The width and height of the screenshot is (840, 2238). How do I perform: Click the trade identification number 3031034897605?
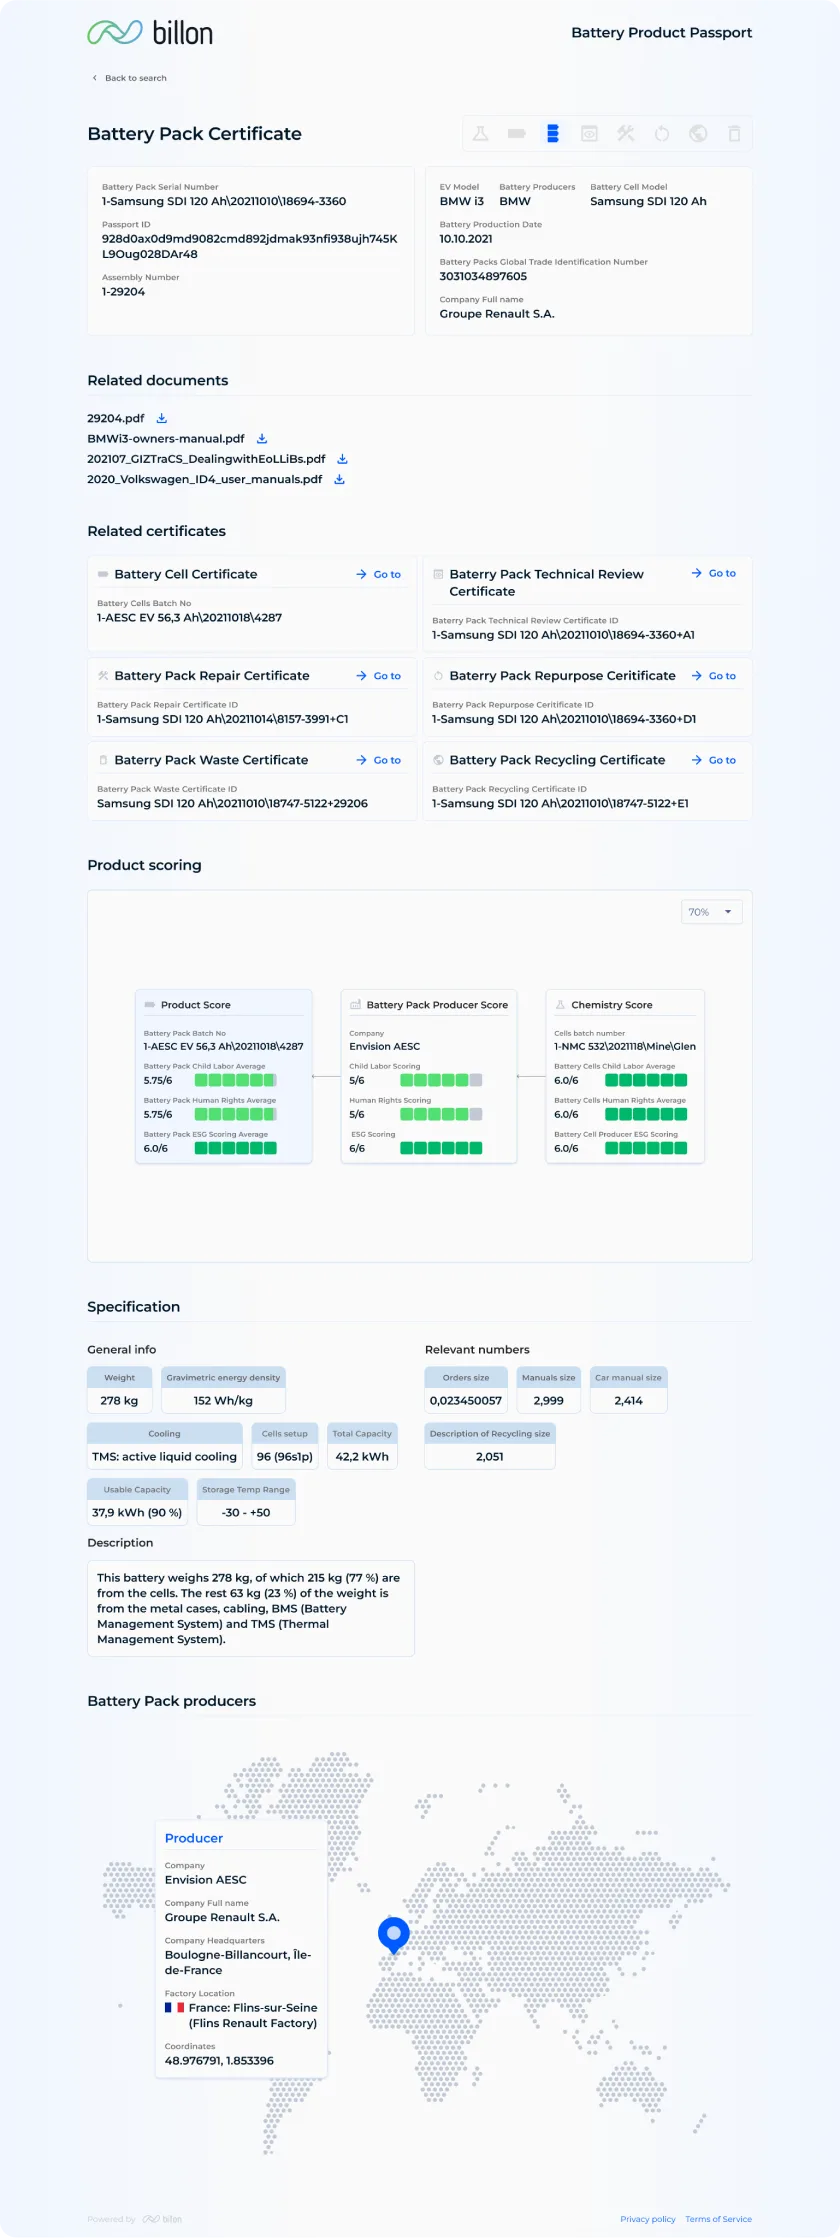pos(483,277)
